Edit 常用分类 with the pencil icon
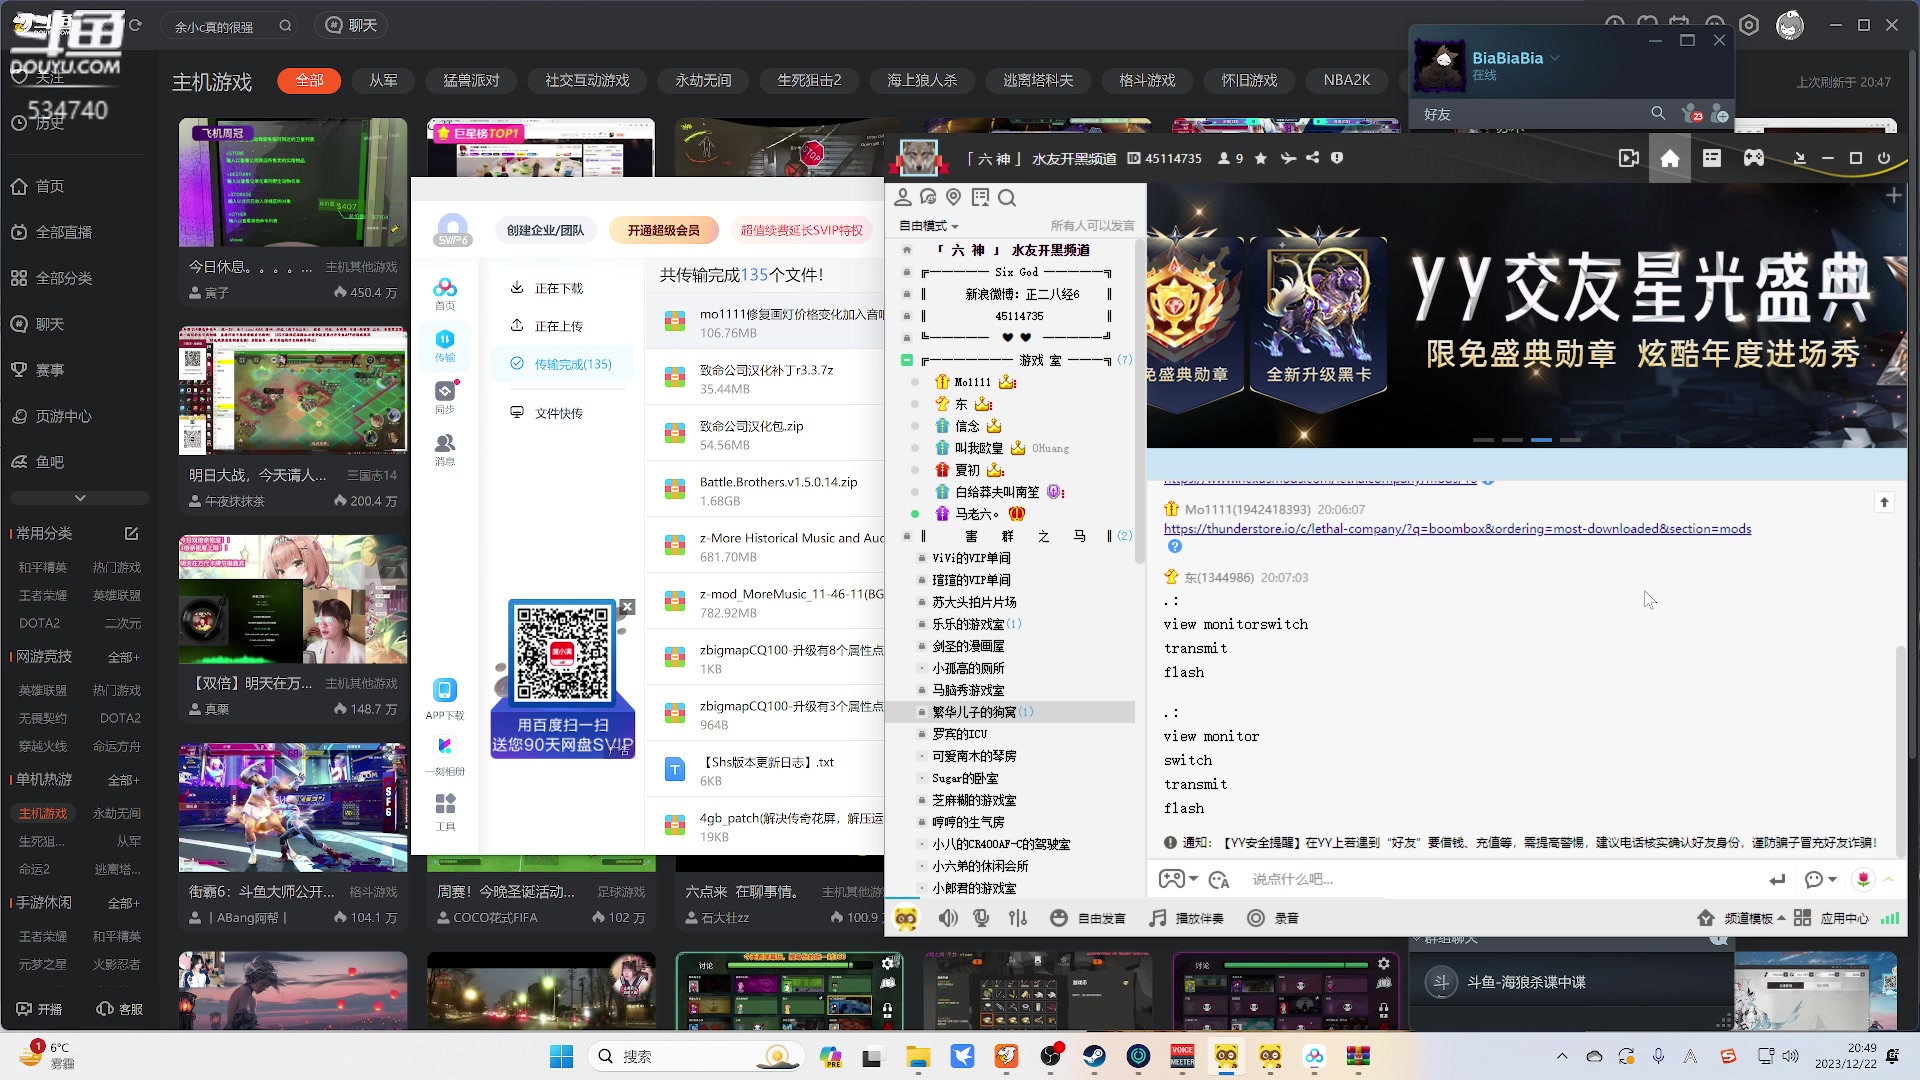1920x1080 pixels. [x=131, y=533]
